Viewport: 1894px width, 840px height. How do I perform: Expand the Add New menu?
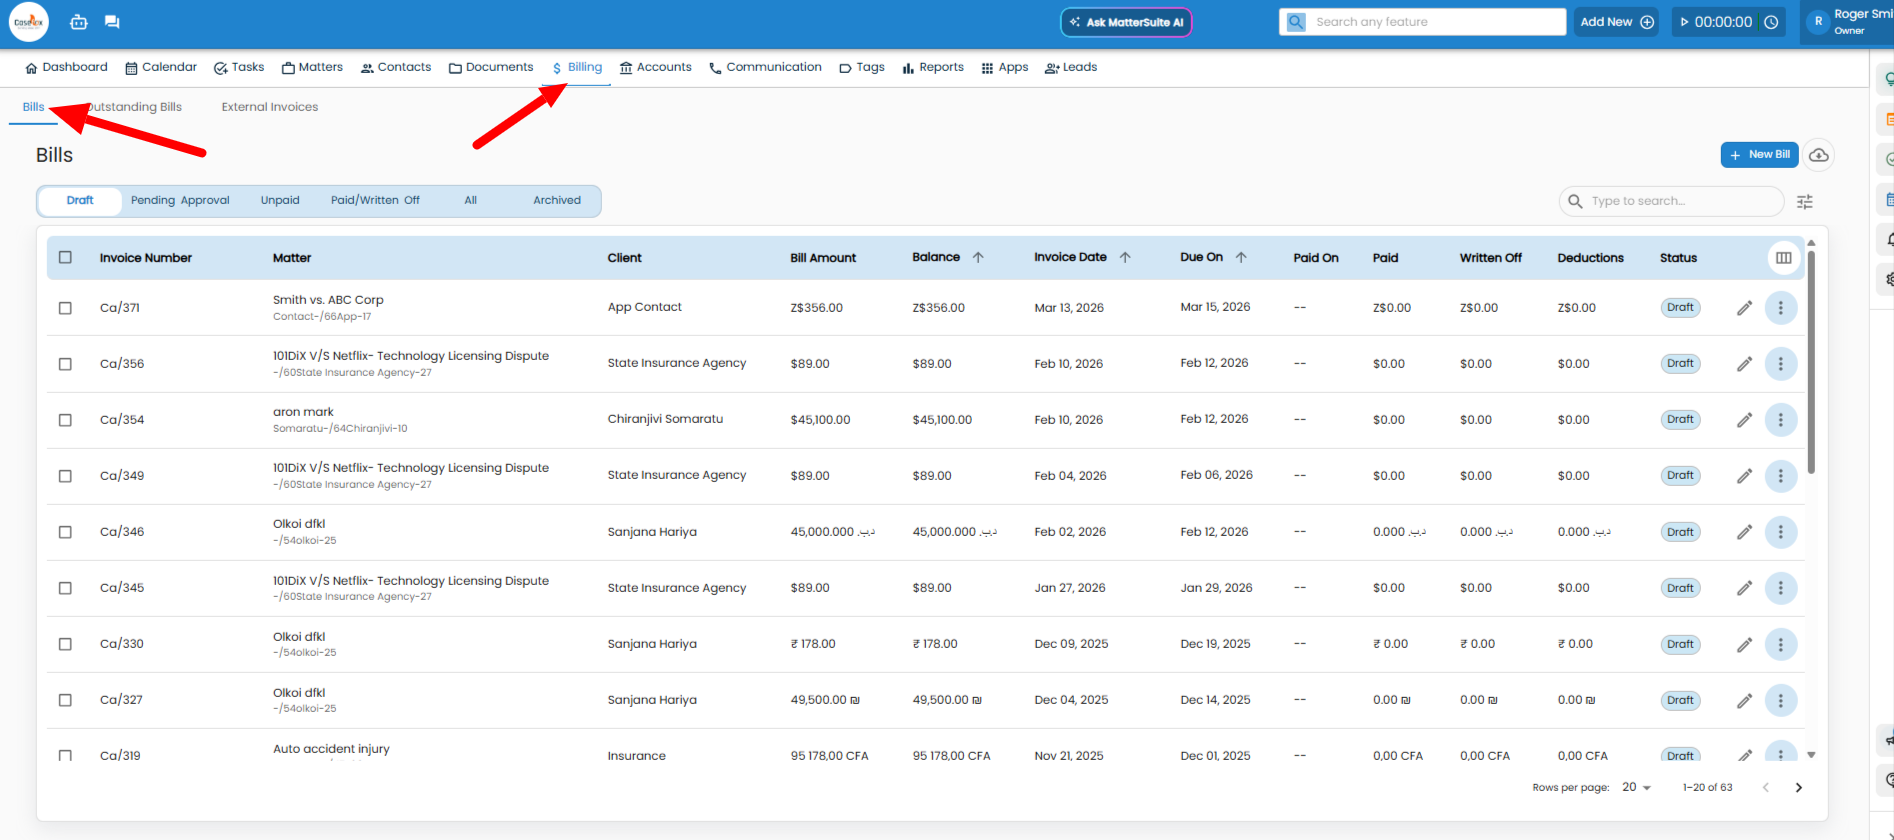point(1616,22)
